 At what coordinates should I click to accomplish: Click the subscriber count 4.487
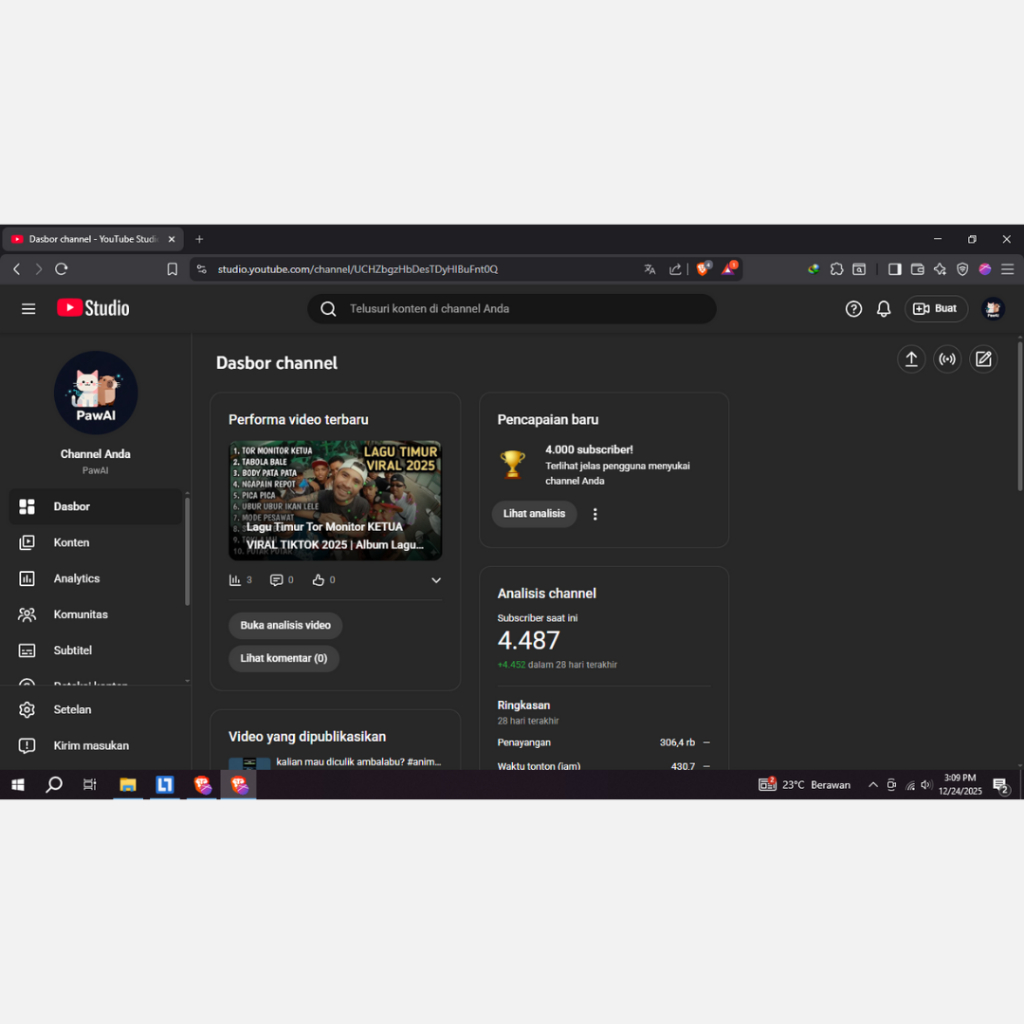click(528, 640)
